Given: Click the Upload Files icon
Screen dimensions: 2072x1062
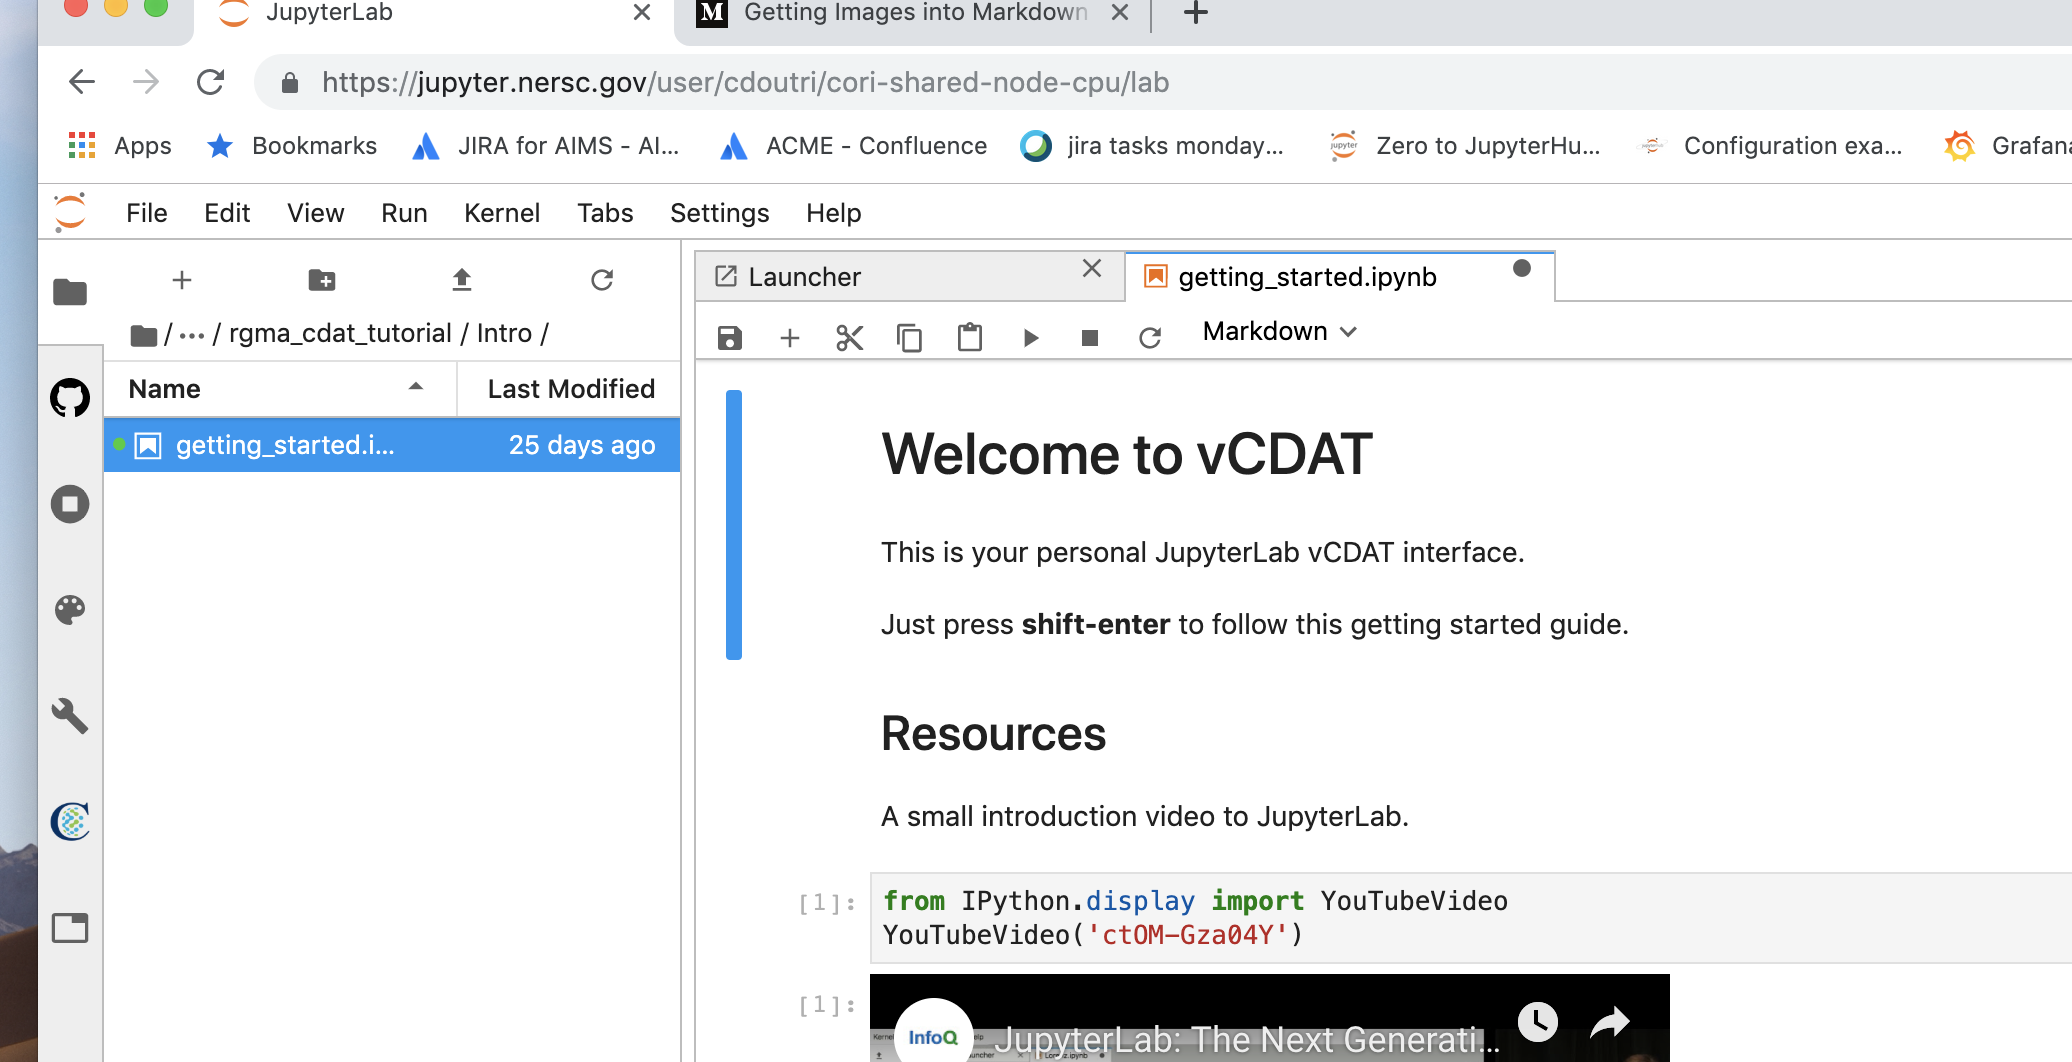Looking at the screenshot, I should click(x=462, y=280).
